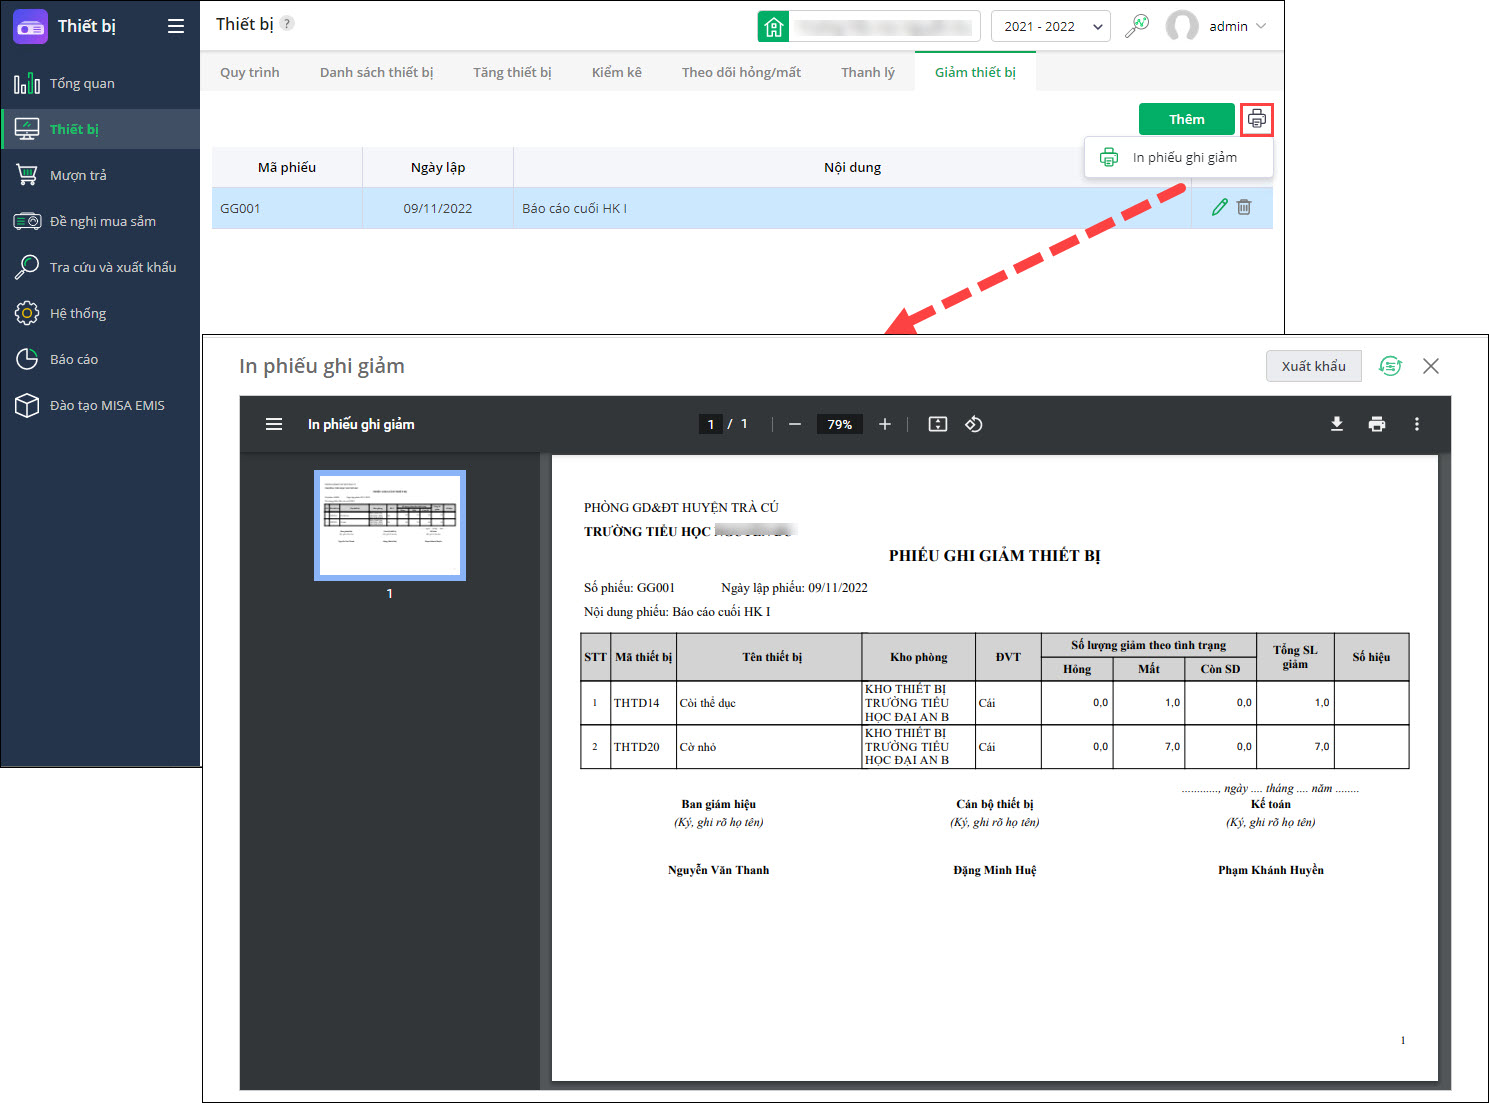The image size is (1489, 1103).
Task: Edit voucher GG001 with pencil icon
Action: tap(1219, 207)
